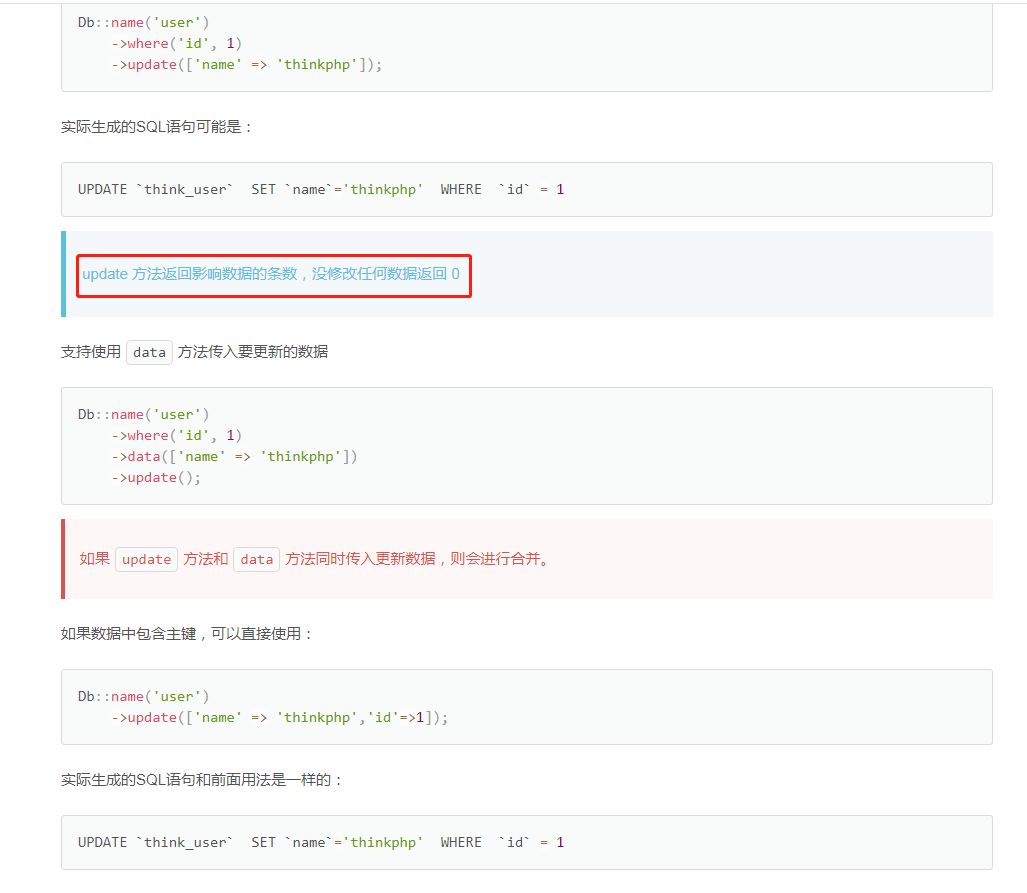The width and height of the screenshot is (1027, 893).
Task: Click the text '实际生成的SQL语句和前面用法是一样的：'
Action: pos(202,780)
